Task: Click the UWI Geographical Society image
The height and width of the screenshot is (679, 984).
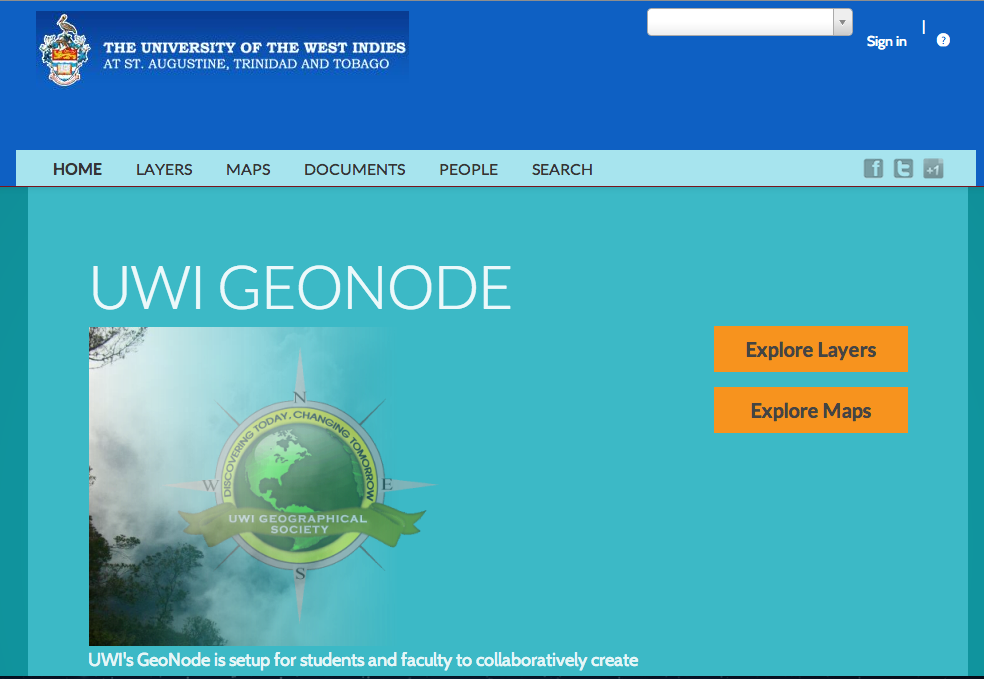Action: point(262,486)
